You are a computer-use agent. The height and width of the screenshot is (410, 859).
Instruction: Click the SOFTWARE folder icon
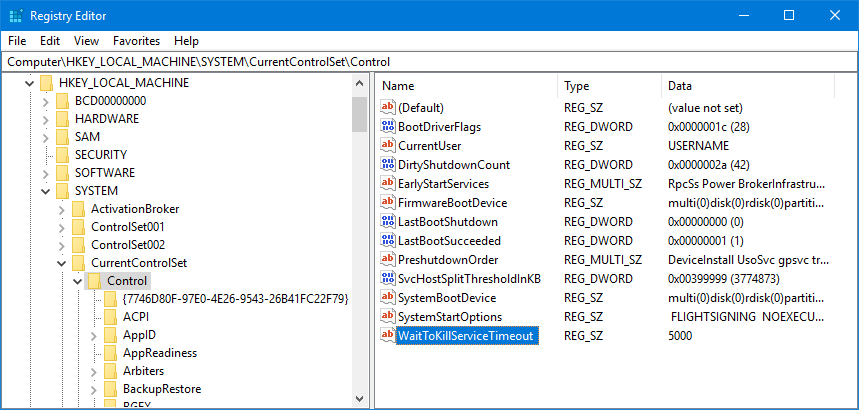pos(62,173)
